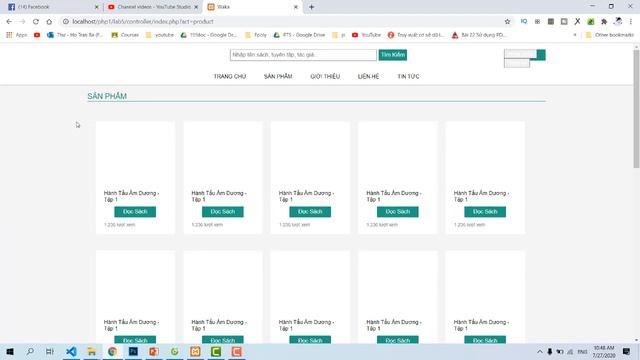Open the GIỚI THIỆU menu item
640x360 pixels.
(x=325, y=76)
